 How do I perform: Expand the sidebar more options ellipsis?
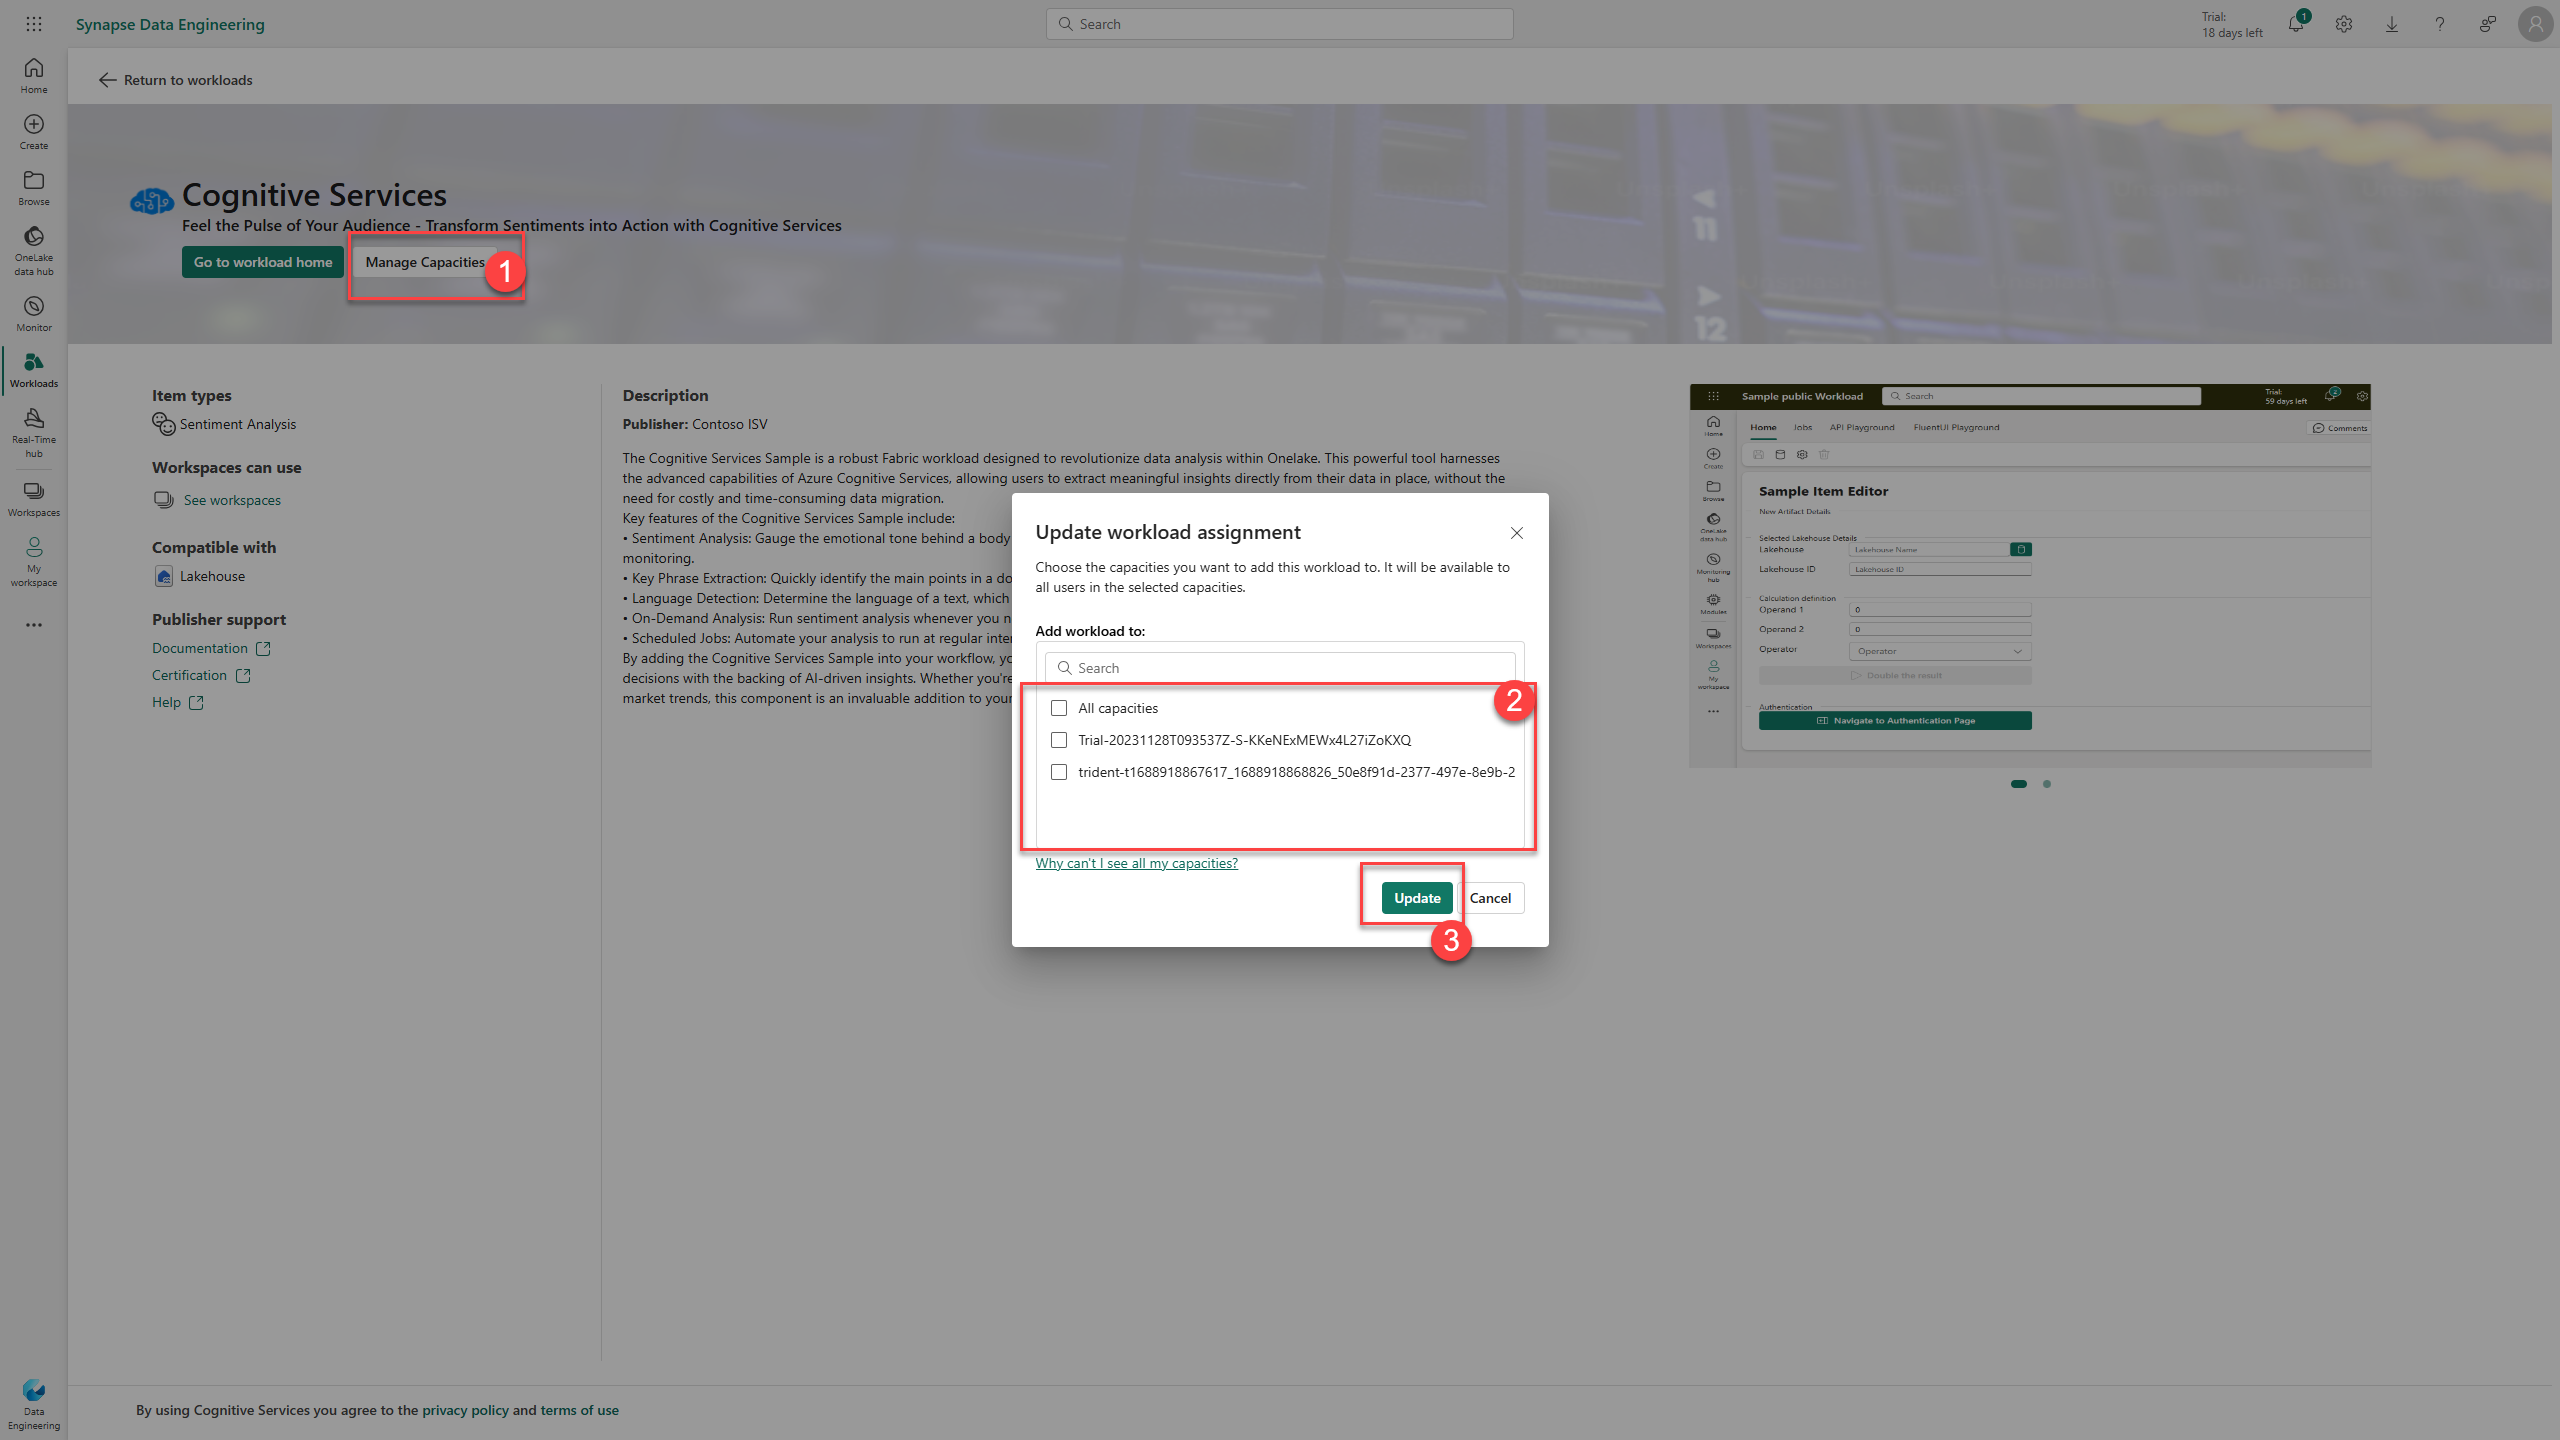(34, 625)
